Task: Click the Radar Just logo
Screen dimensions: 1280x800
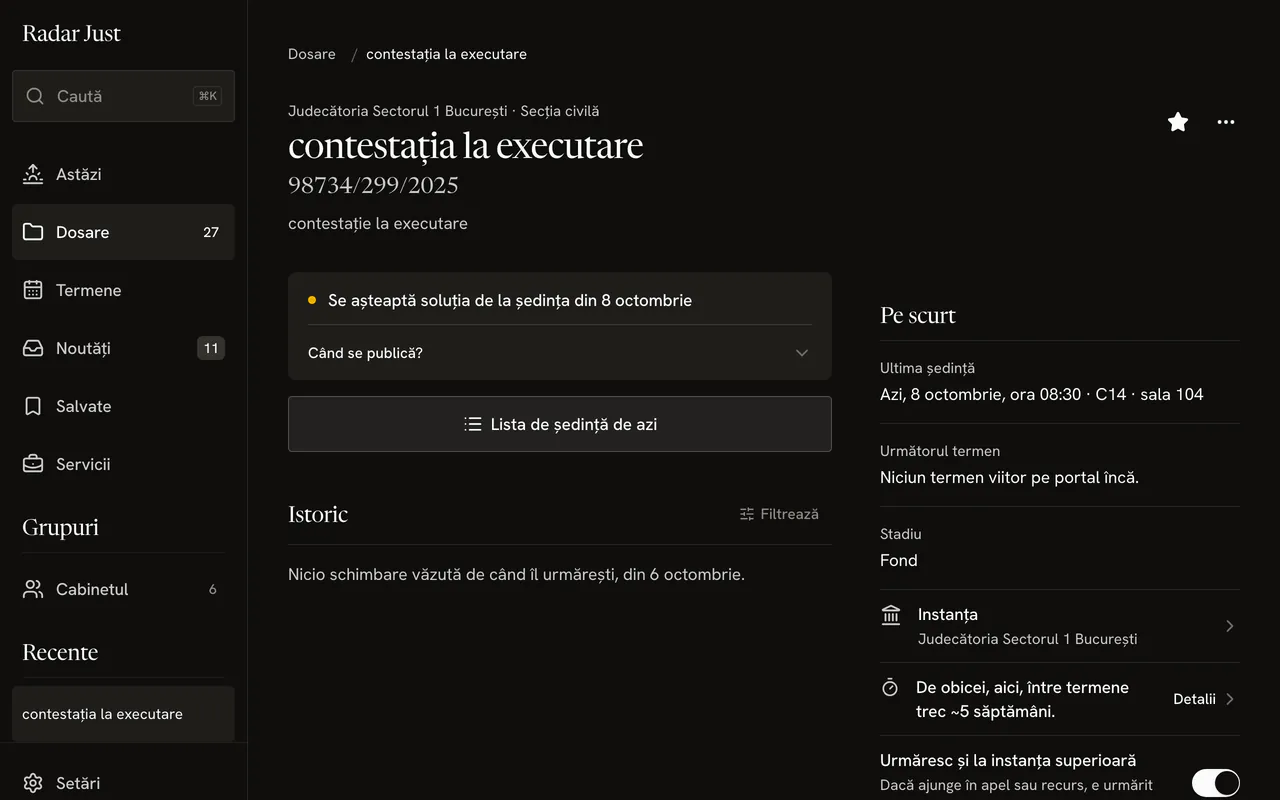Action: click(x=71, y=33)
